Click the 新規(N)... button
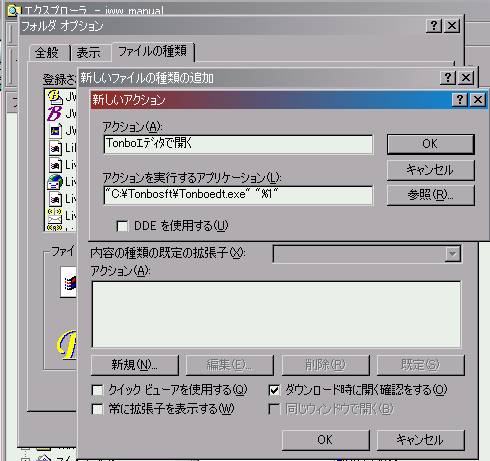Screen dimensions: 490x461 [135, 365]
